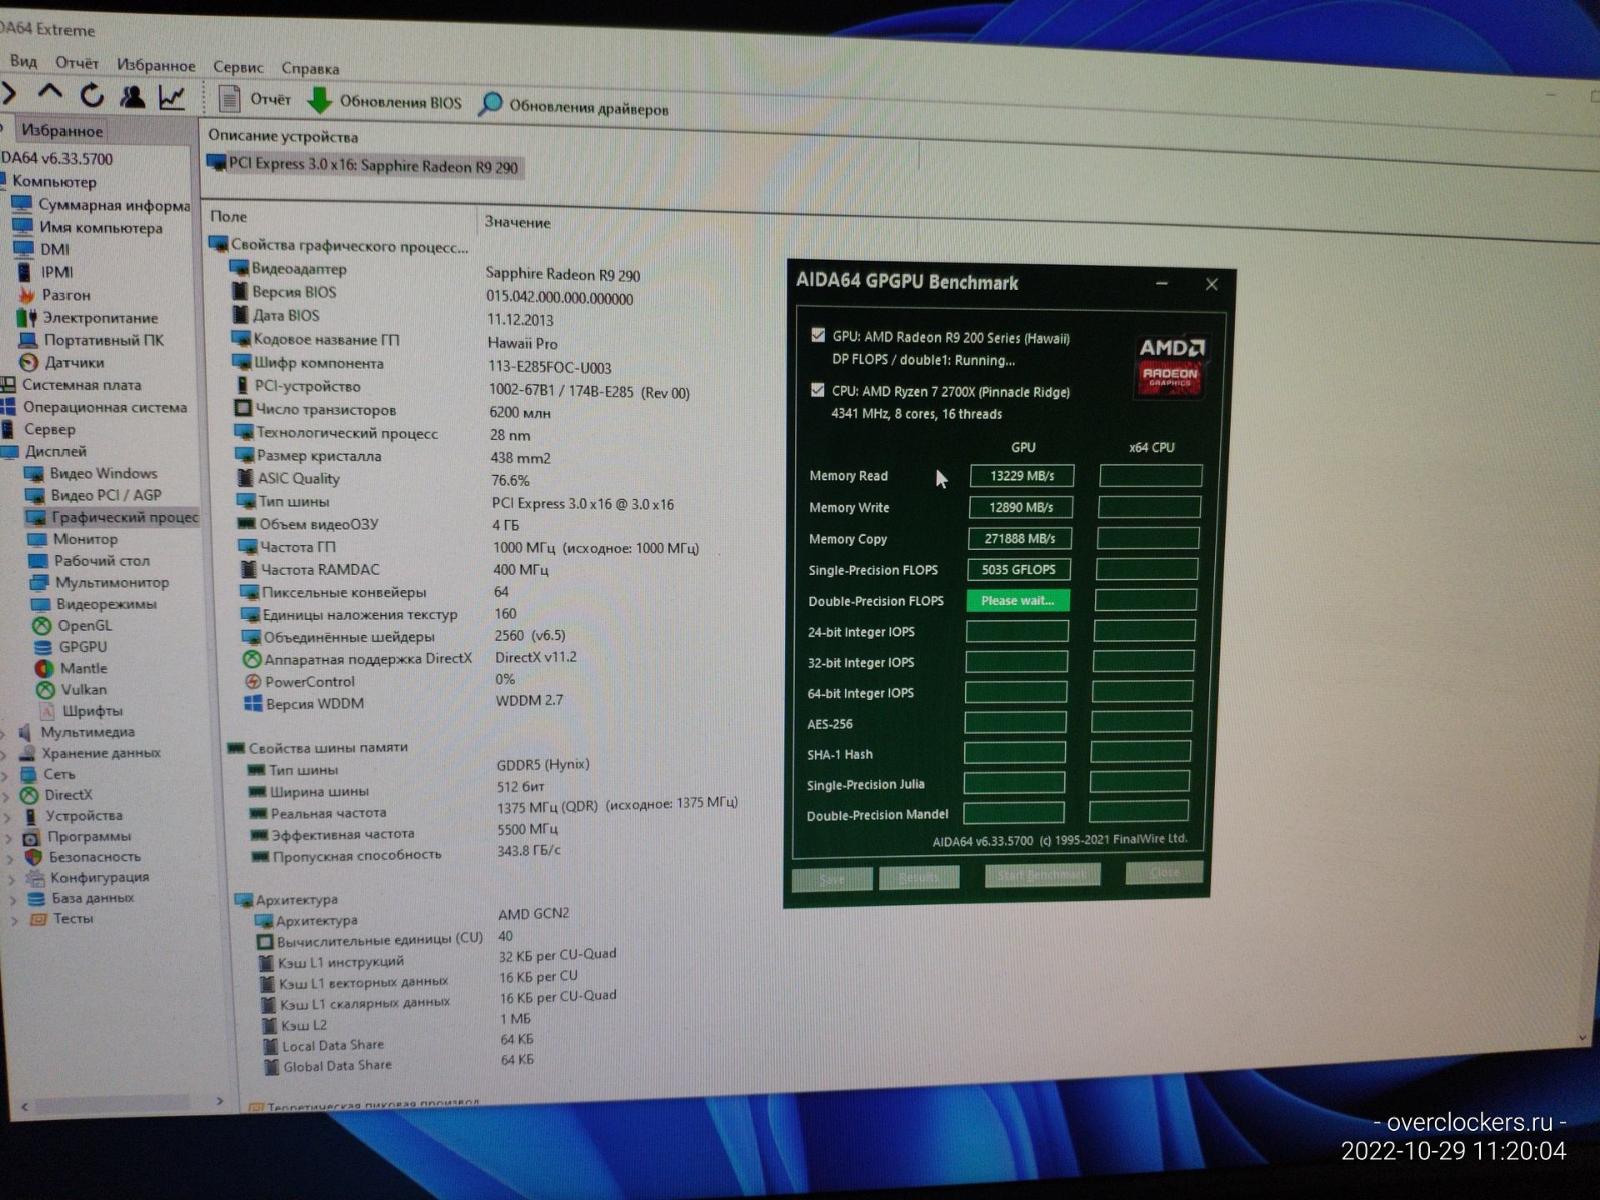Image resolution: width=1600 pixels, height=1200 pixels.
Task: Click the Видеорежимы tree icon
Action: click(40, 604)
